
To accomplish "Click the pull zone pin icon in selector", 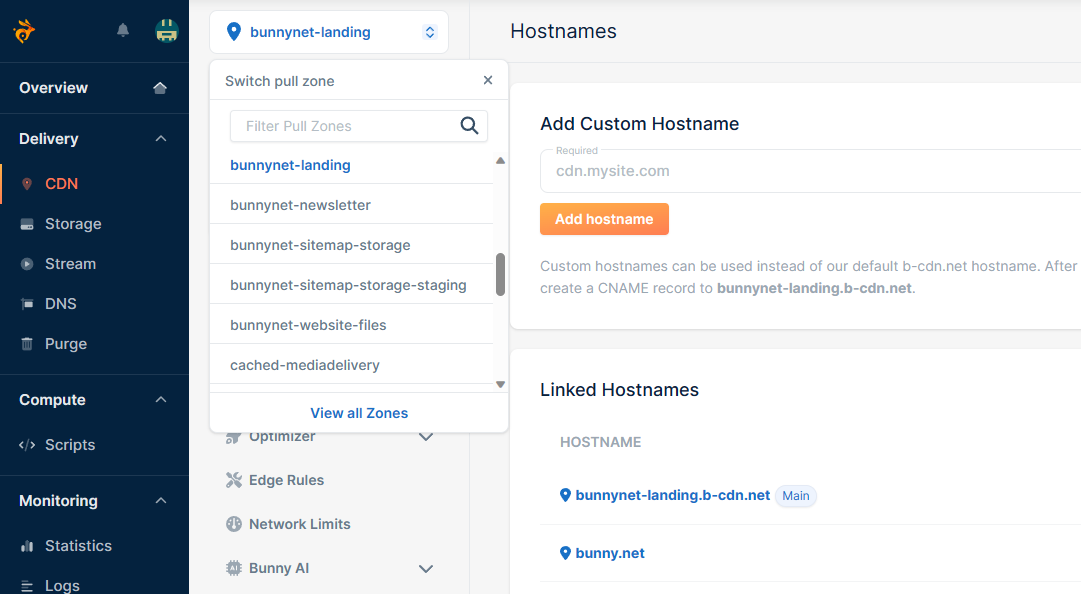I will (x=234, y=32).
